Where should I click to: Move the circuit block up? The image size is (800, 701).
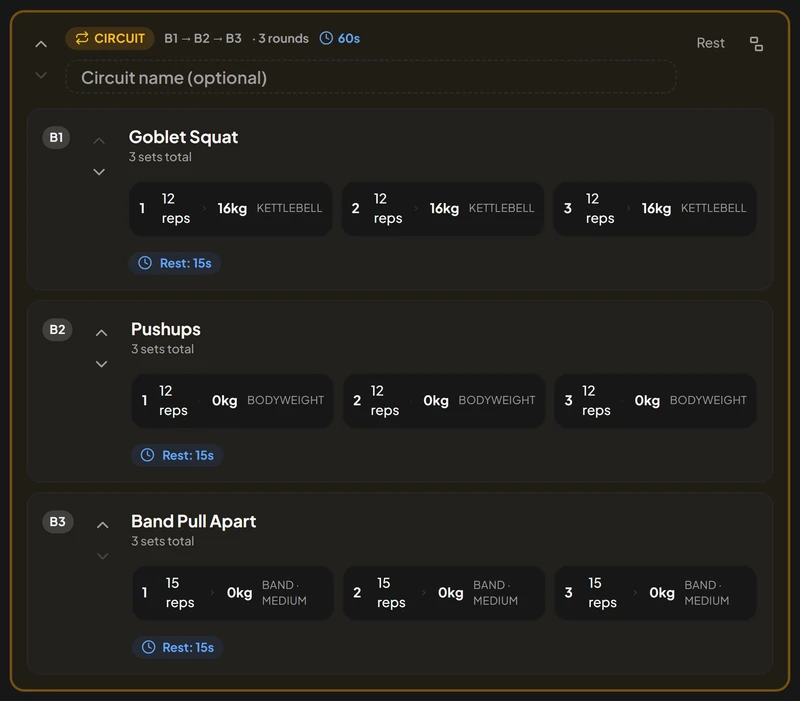click(41, 44)
